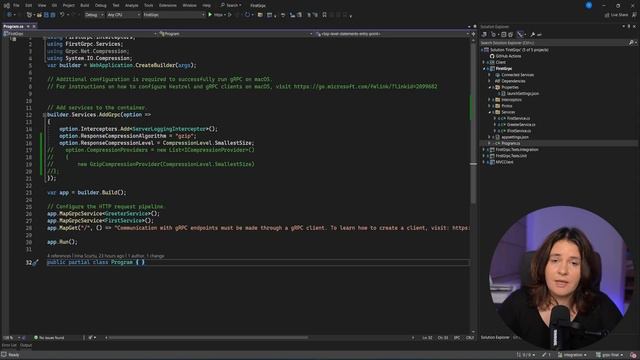This screenshot has width=640, height=360.
Task: Click the microsoft.com link in comment
Action: coord(365,87)
